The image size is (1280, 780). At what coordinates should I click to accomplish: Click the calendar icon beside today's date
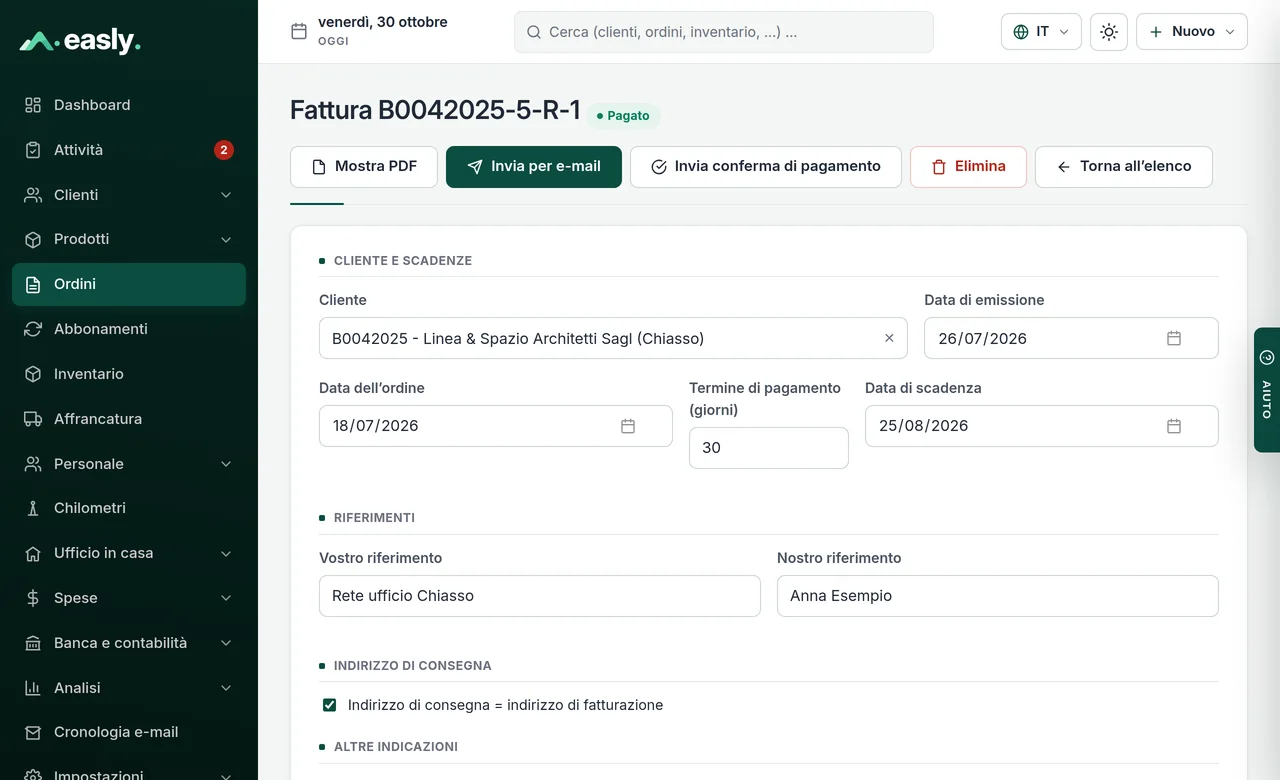click(298, 32)
